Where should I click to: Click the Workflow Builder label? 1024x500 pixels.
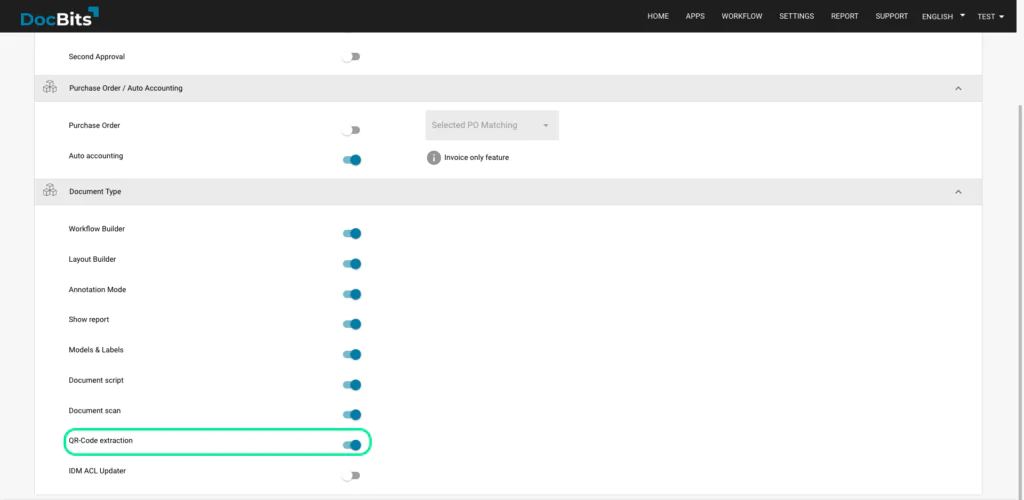(97, 229)
